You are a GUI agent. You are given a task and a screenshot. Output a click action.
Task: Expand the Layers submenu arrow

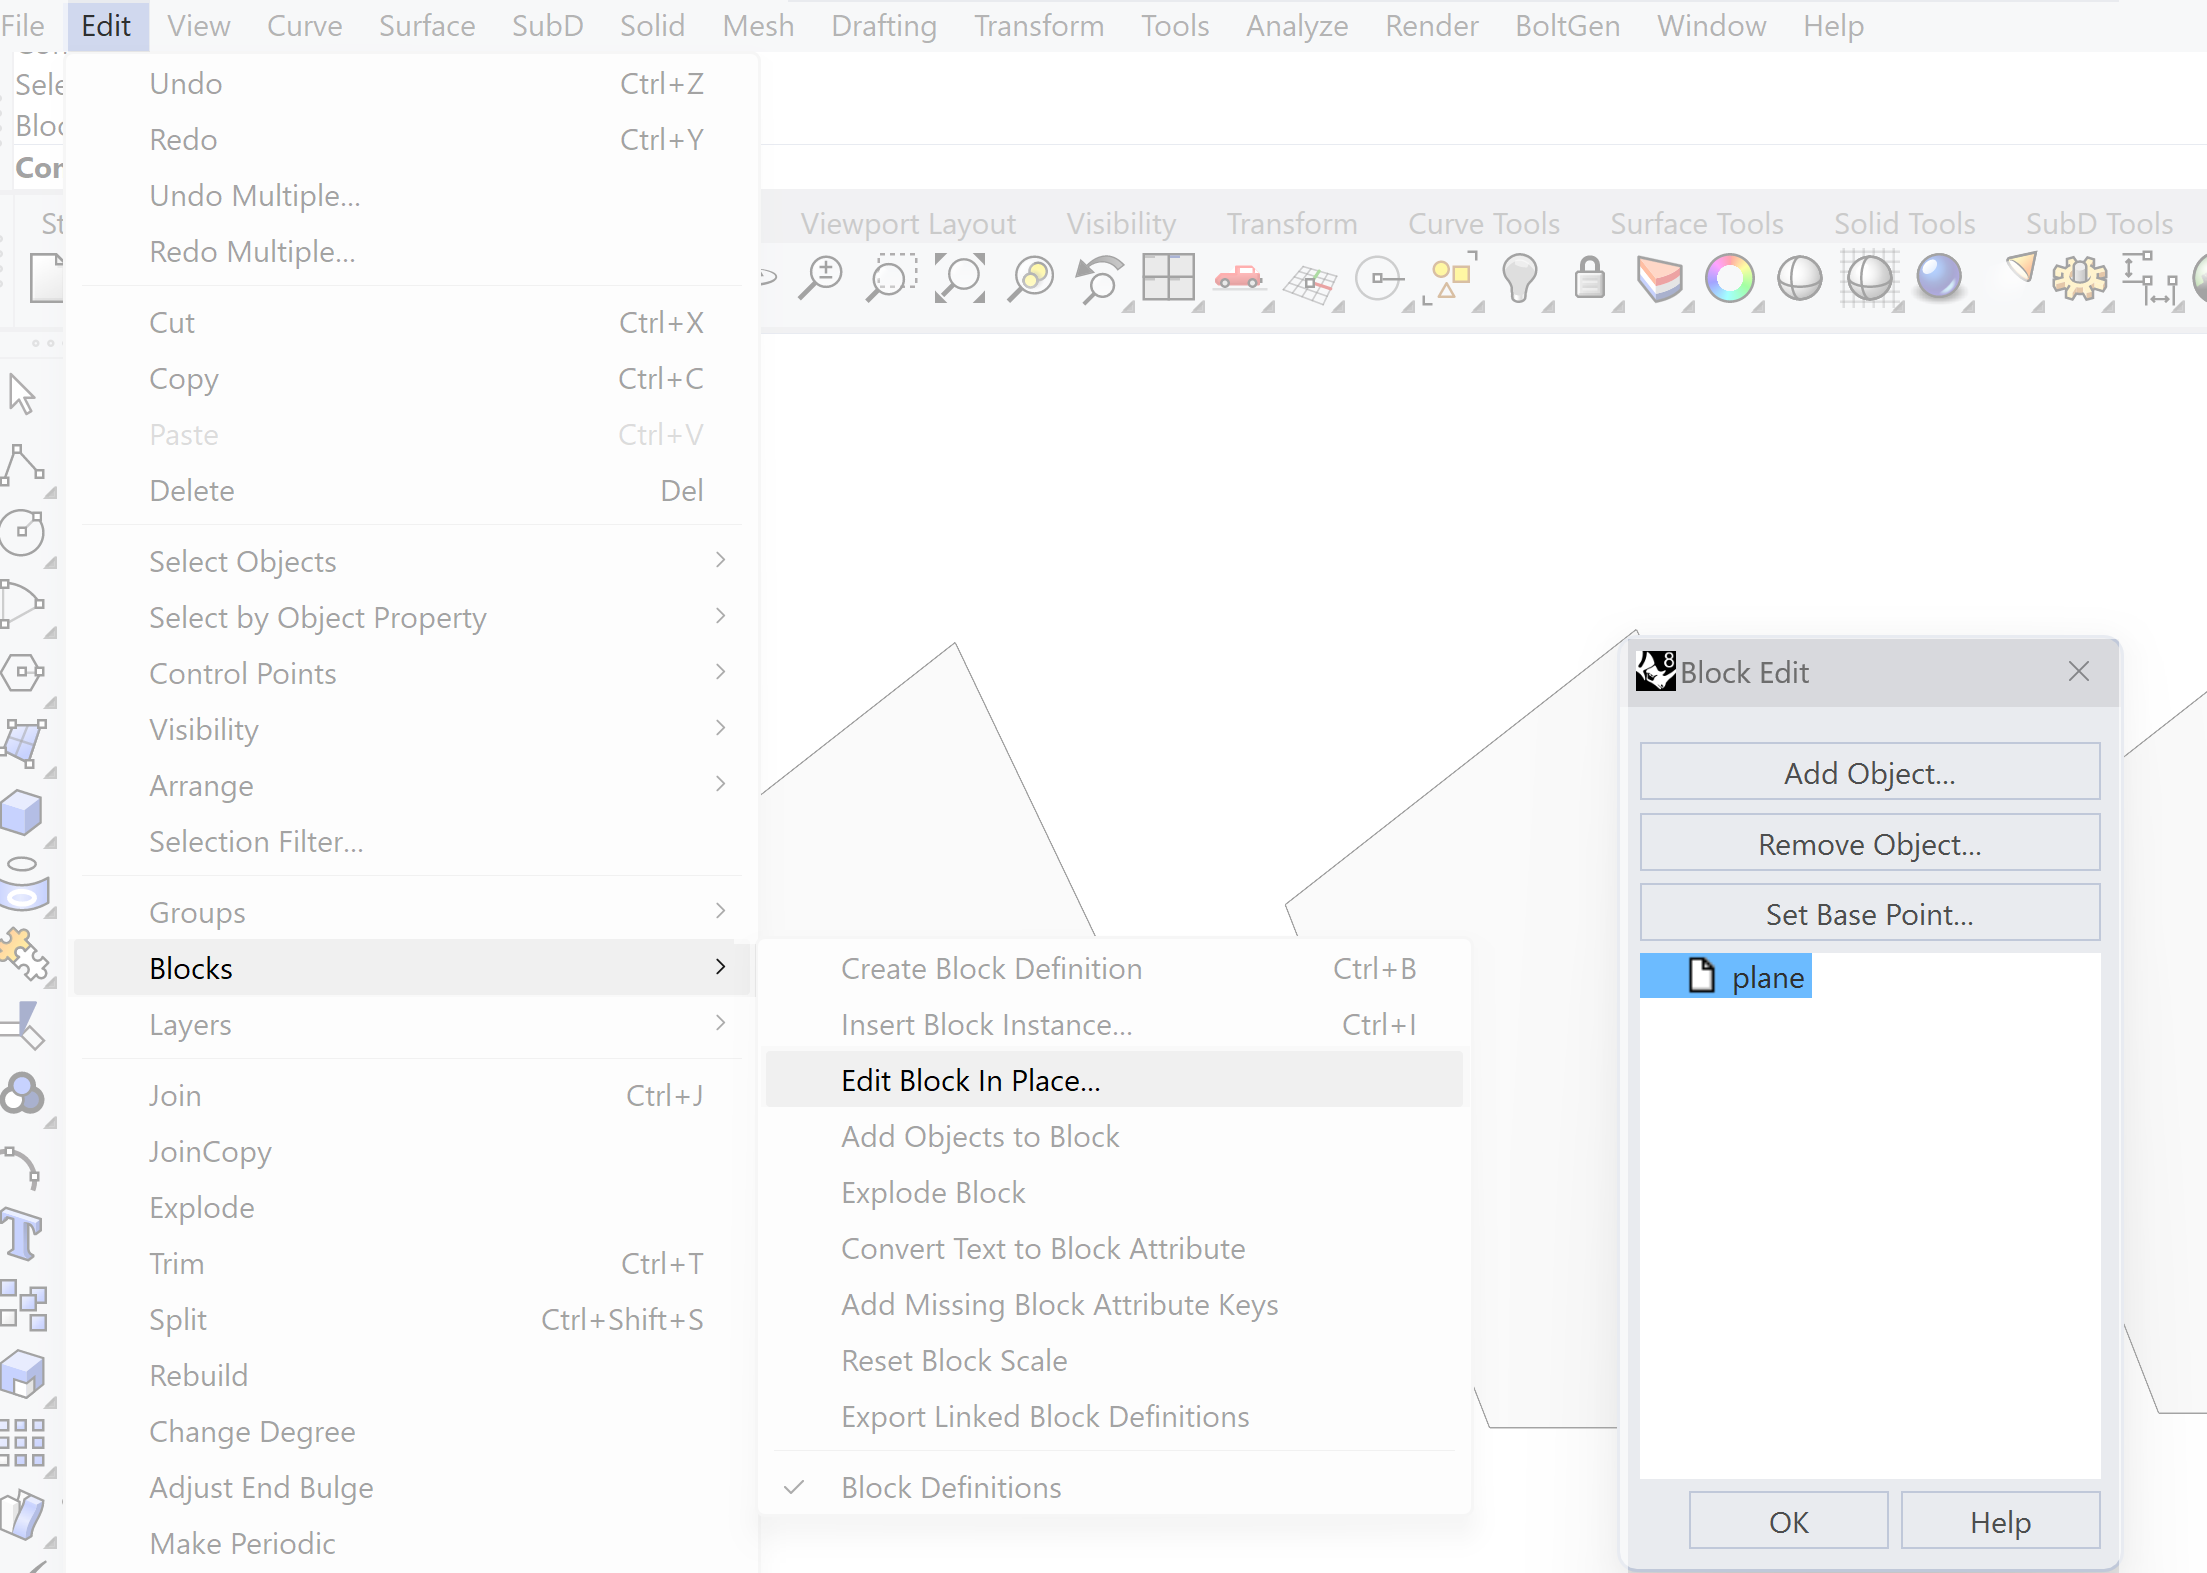coord(720,1023)
